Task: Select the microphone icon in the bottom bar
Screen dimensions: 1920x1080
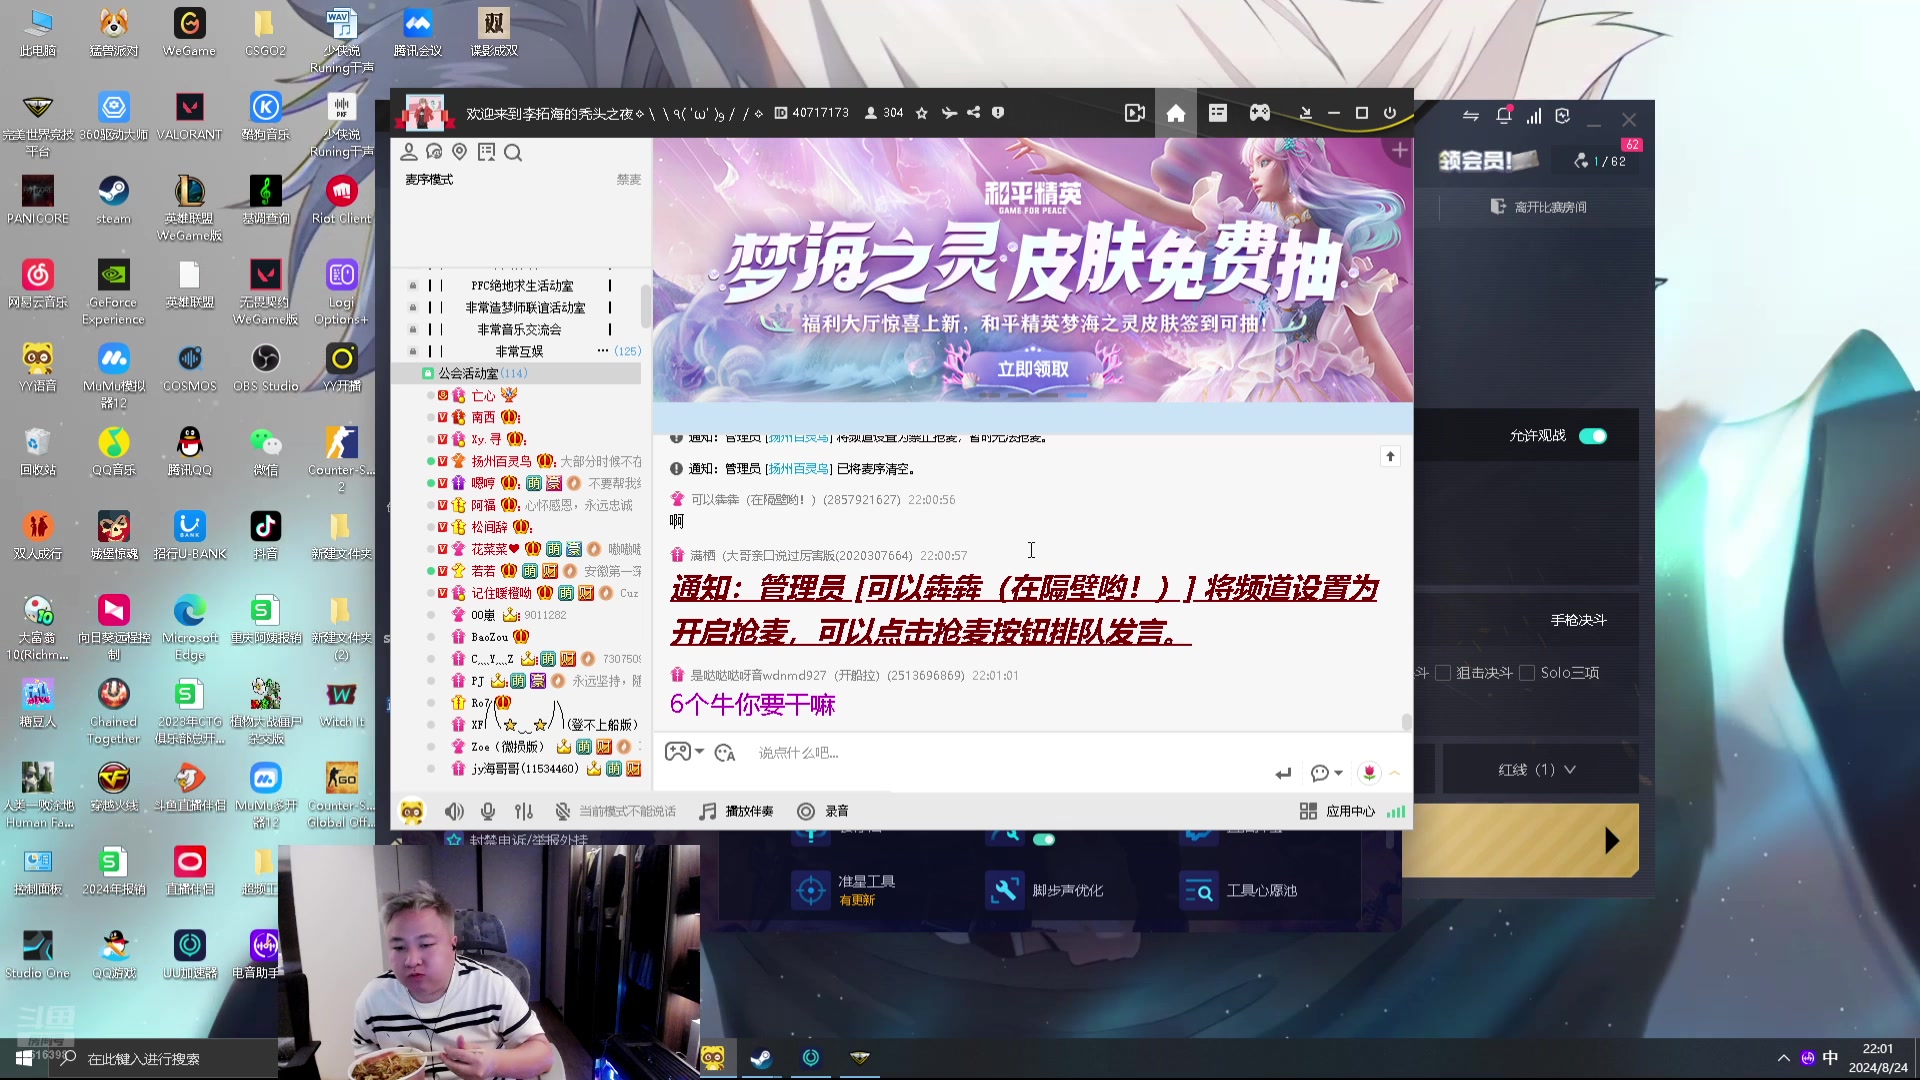Action: coord(488,812)
